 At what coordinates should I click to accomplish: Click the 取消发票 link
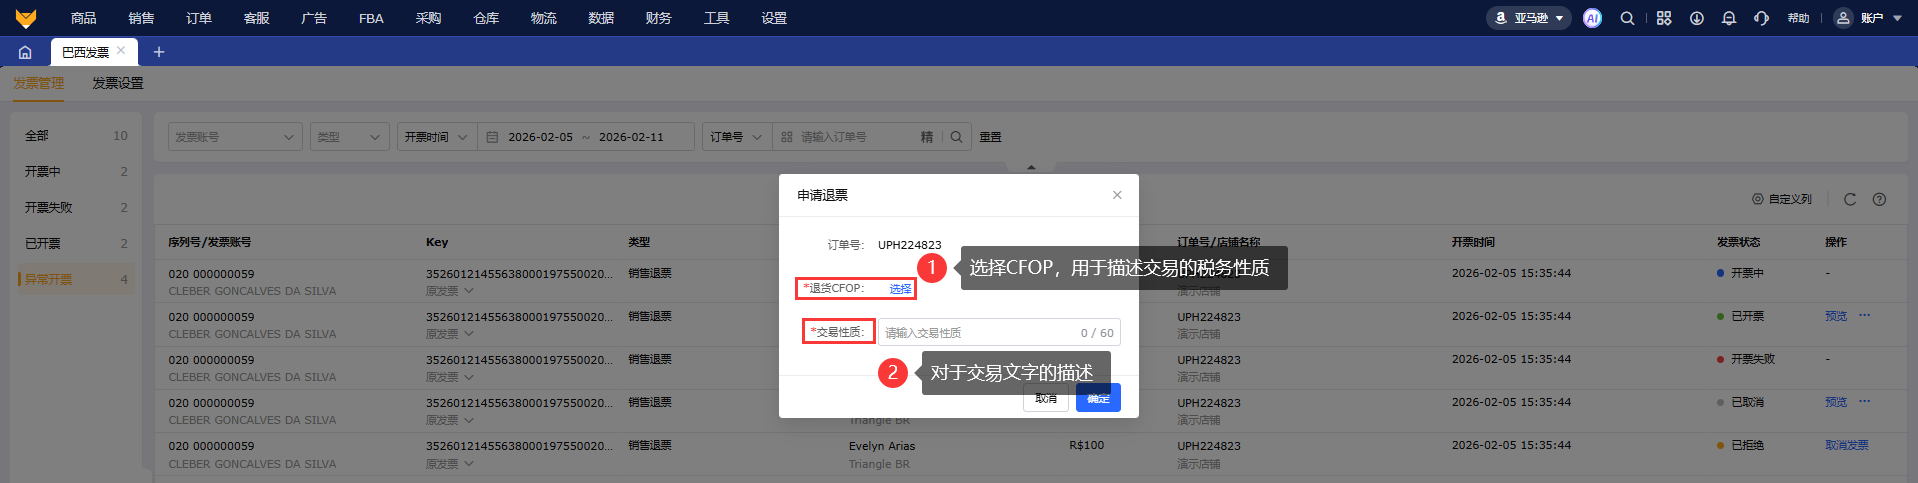(x=1847, y=445)
